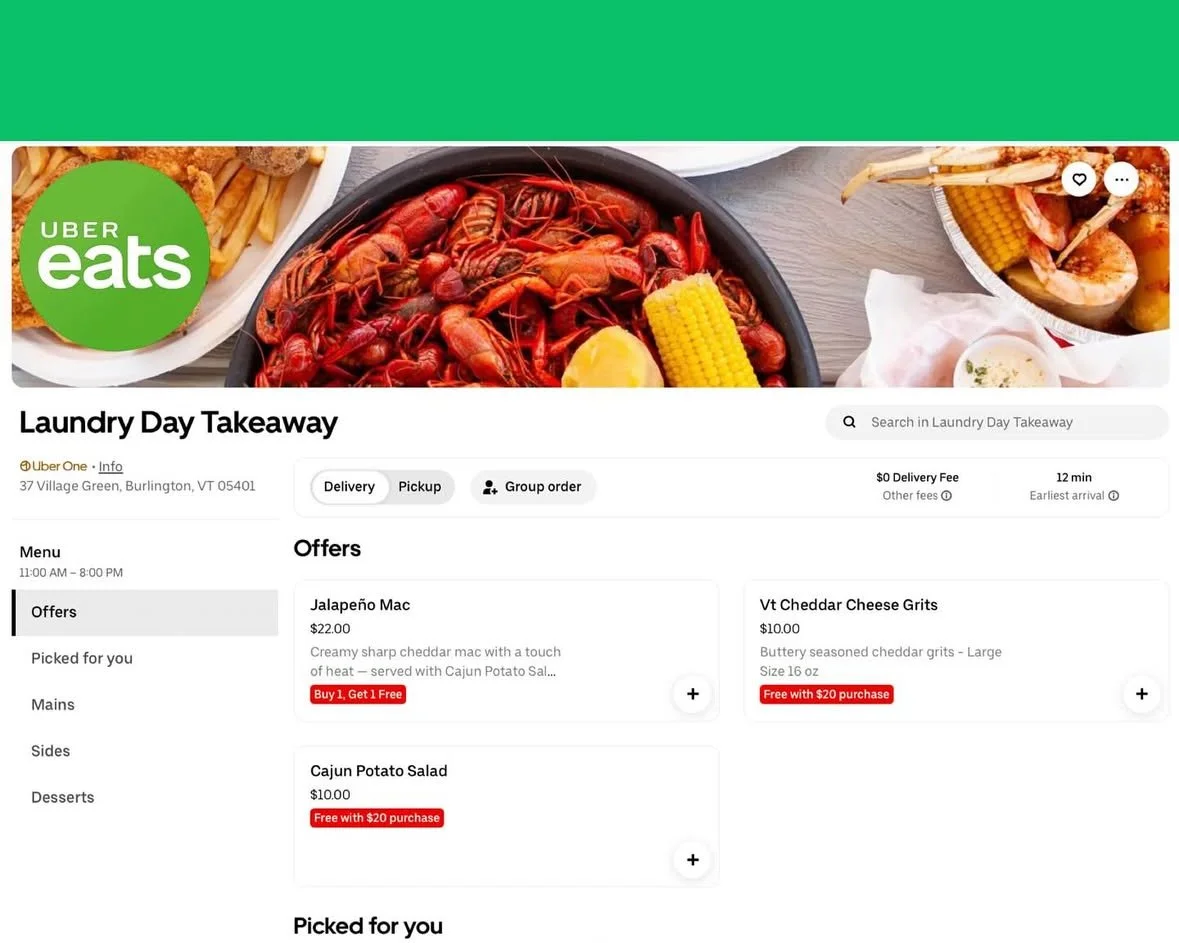Screen dimensions: 1179x943
Task: Add Jalapeño Mac with its plus icon
Action: [693, 693]
